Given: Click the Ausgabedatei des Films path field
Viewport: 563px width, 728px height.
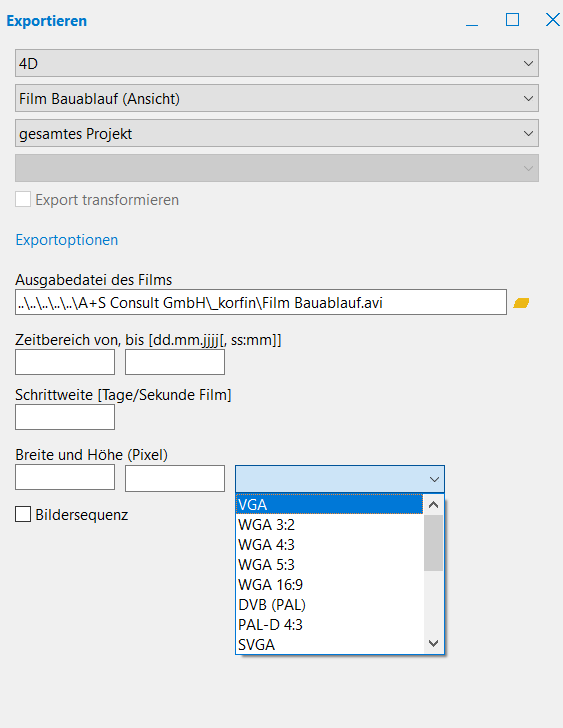Looking at the screenshot, I should pos(261,302).
